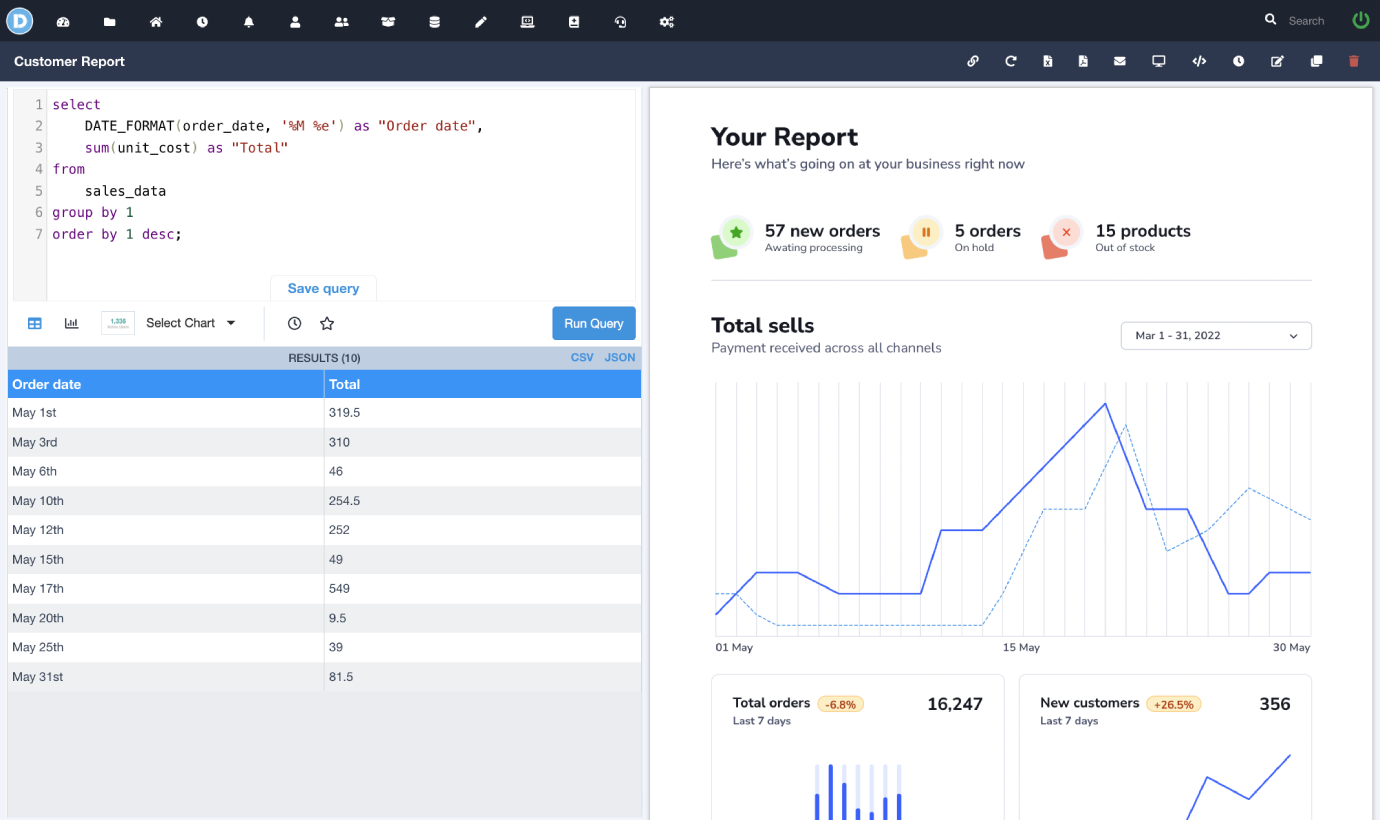Image resolution: width=1380 pixels, height=820 pixels.
Task: Select the May 6th row
Action: point(324,472)
